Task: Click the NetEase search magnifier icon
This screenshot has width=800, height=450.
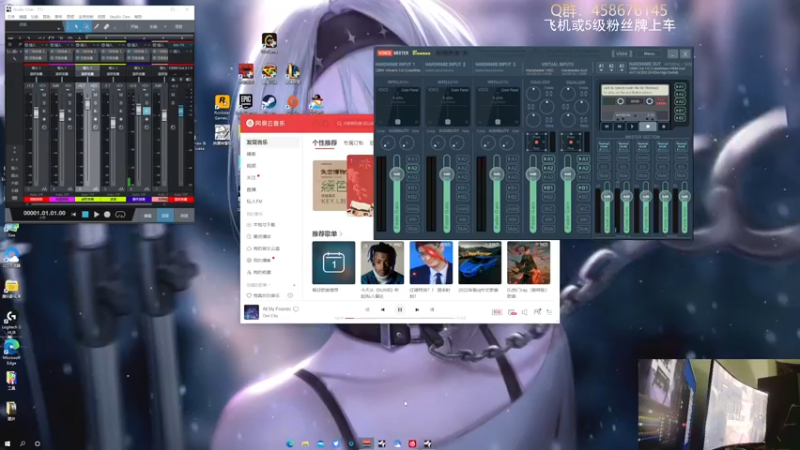Action: (339, 123)
